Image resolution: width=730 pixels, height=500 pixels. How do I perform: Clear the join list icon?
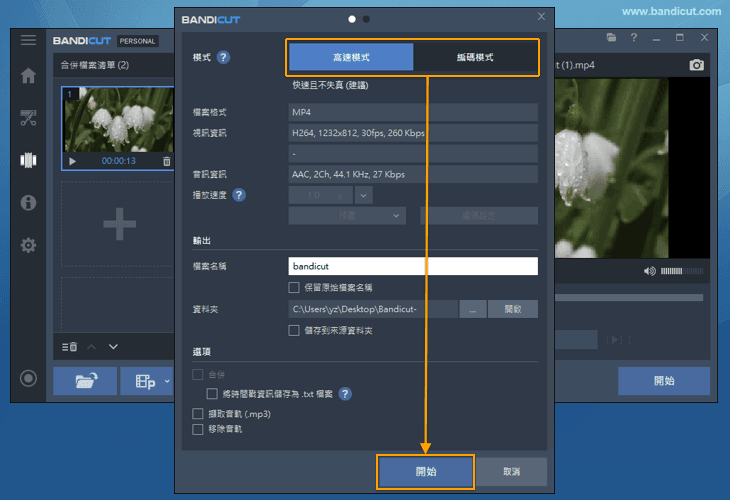[69, 347]
